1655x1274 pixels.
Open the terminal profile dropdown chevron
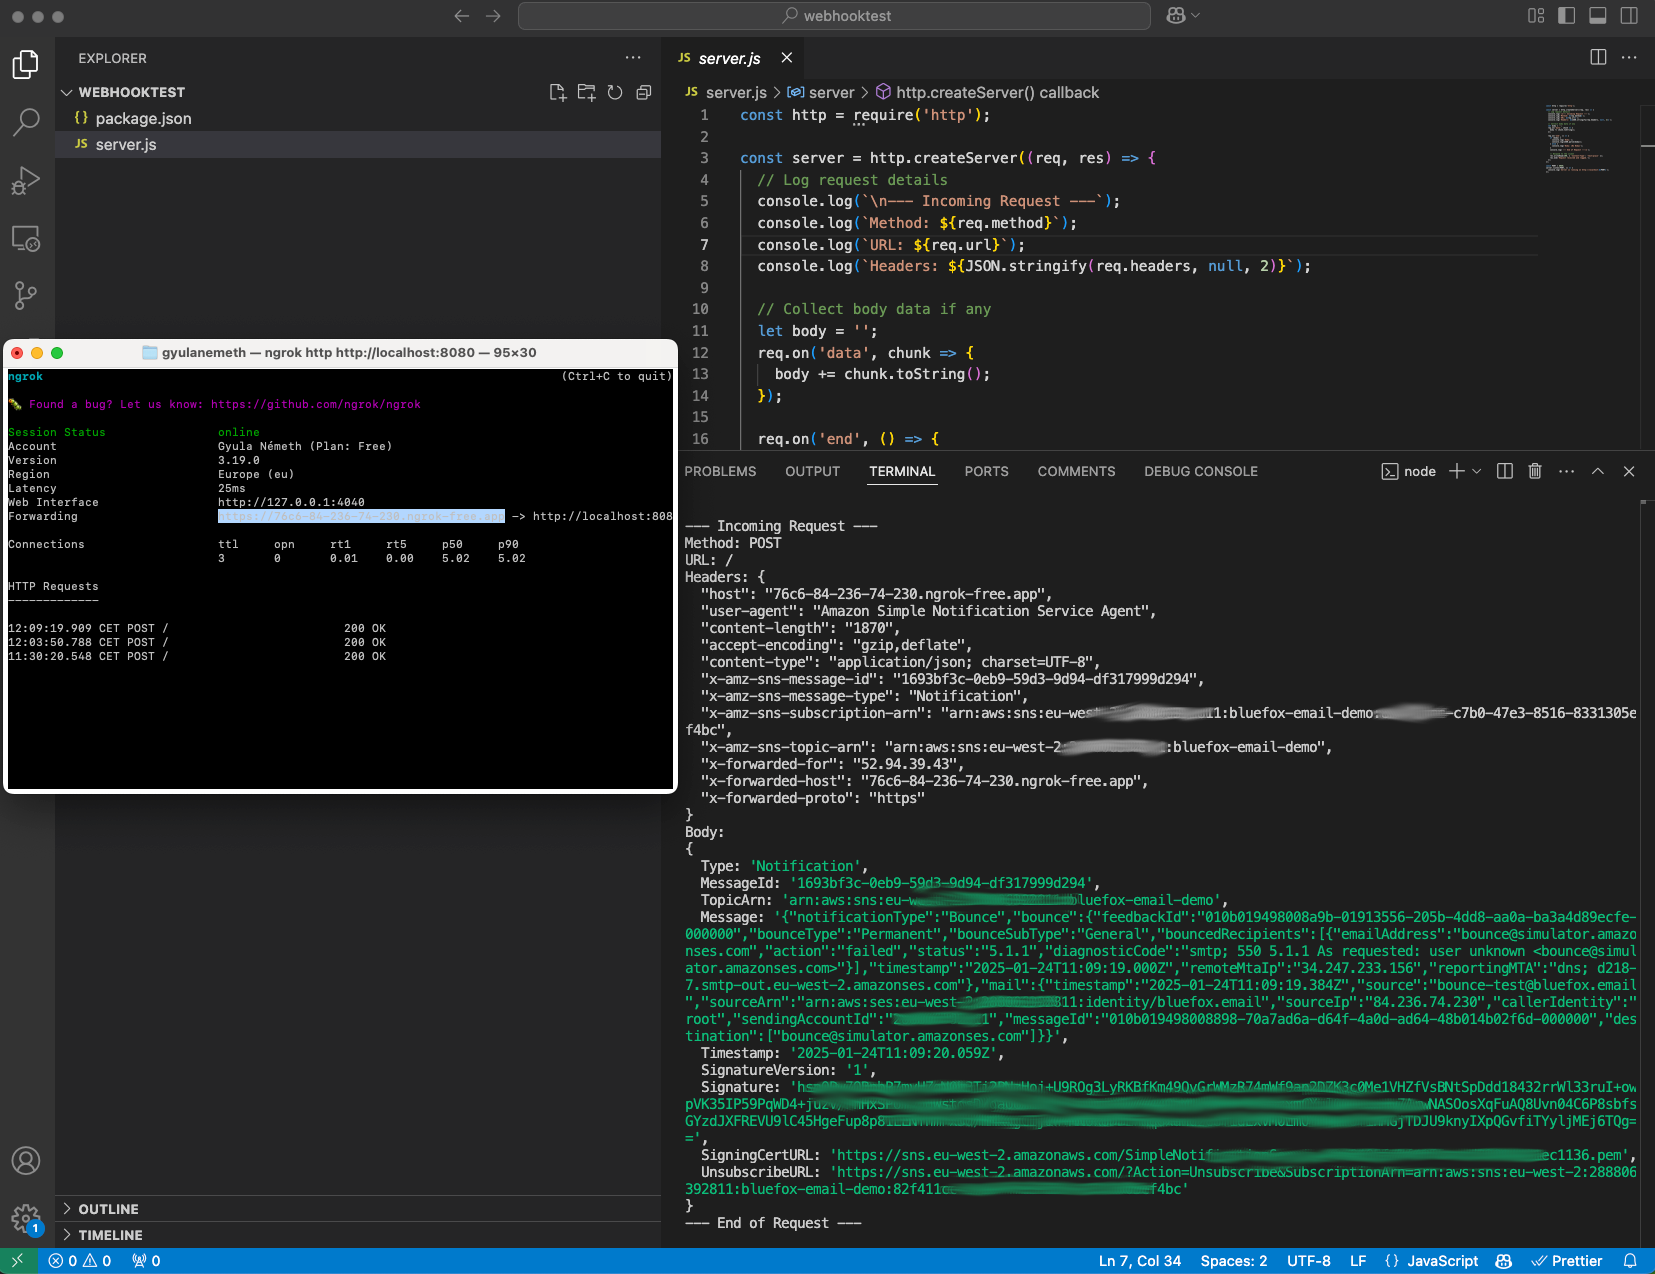click(1476, 471)
